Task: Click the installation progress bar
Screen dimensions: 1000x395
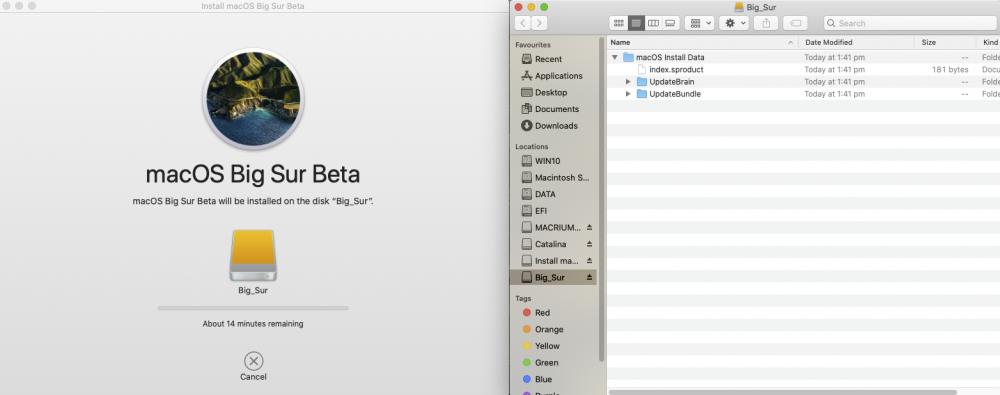Action: pos(253,308)
